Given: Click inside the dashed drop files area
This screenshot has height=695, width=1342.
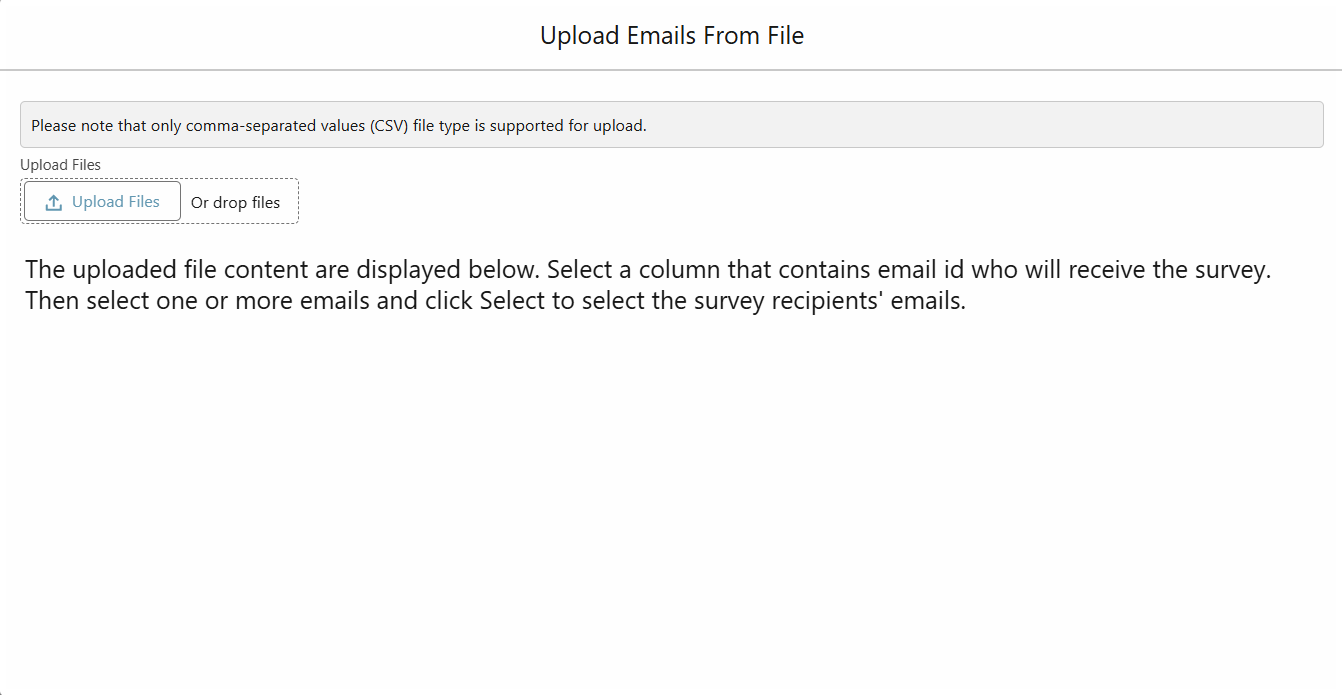Looking at the screenshot, I should coord(237,201).
